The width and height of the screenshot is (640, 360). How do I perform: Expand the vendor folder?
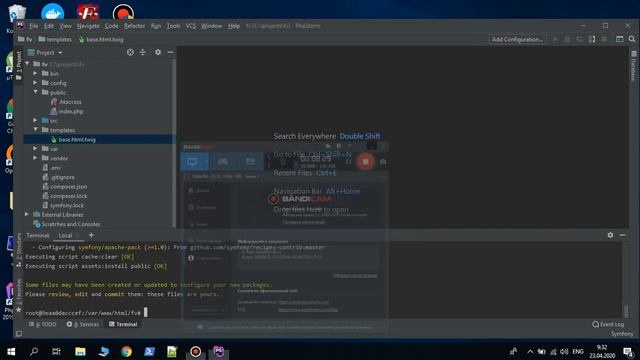tap(35, 158)
